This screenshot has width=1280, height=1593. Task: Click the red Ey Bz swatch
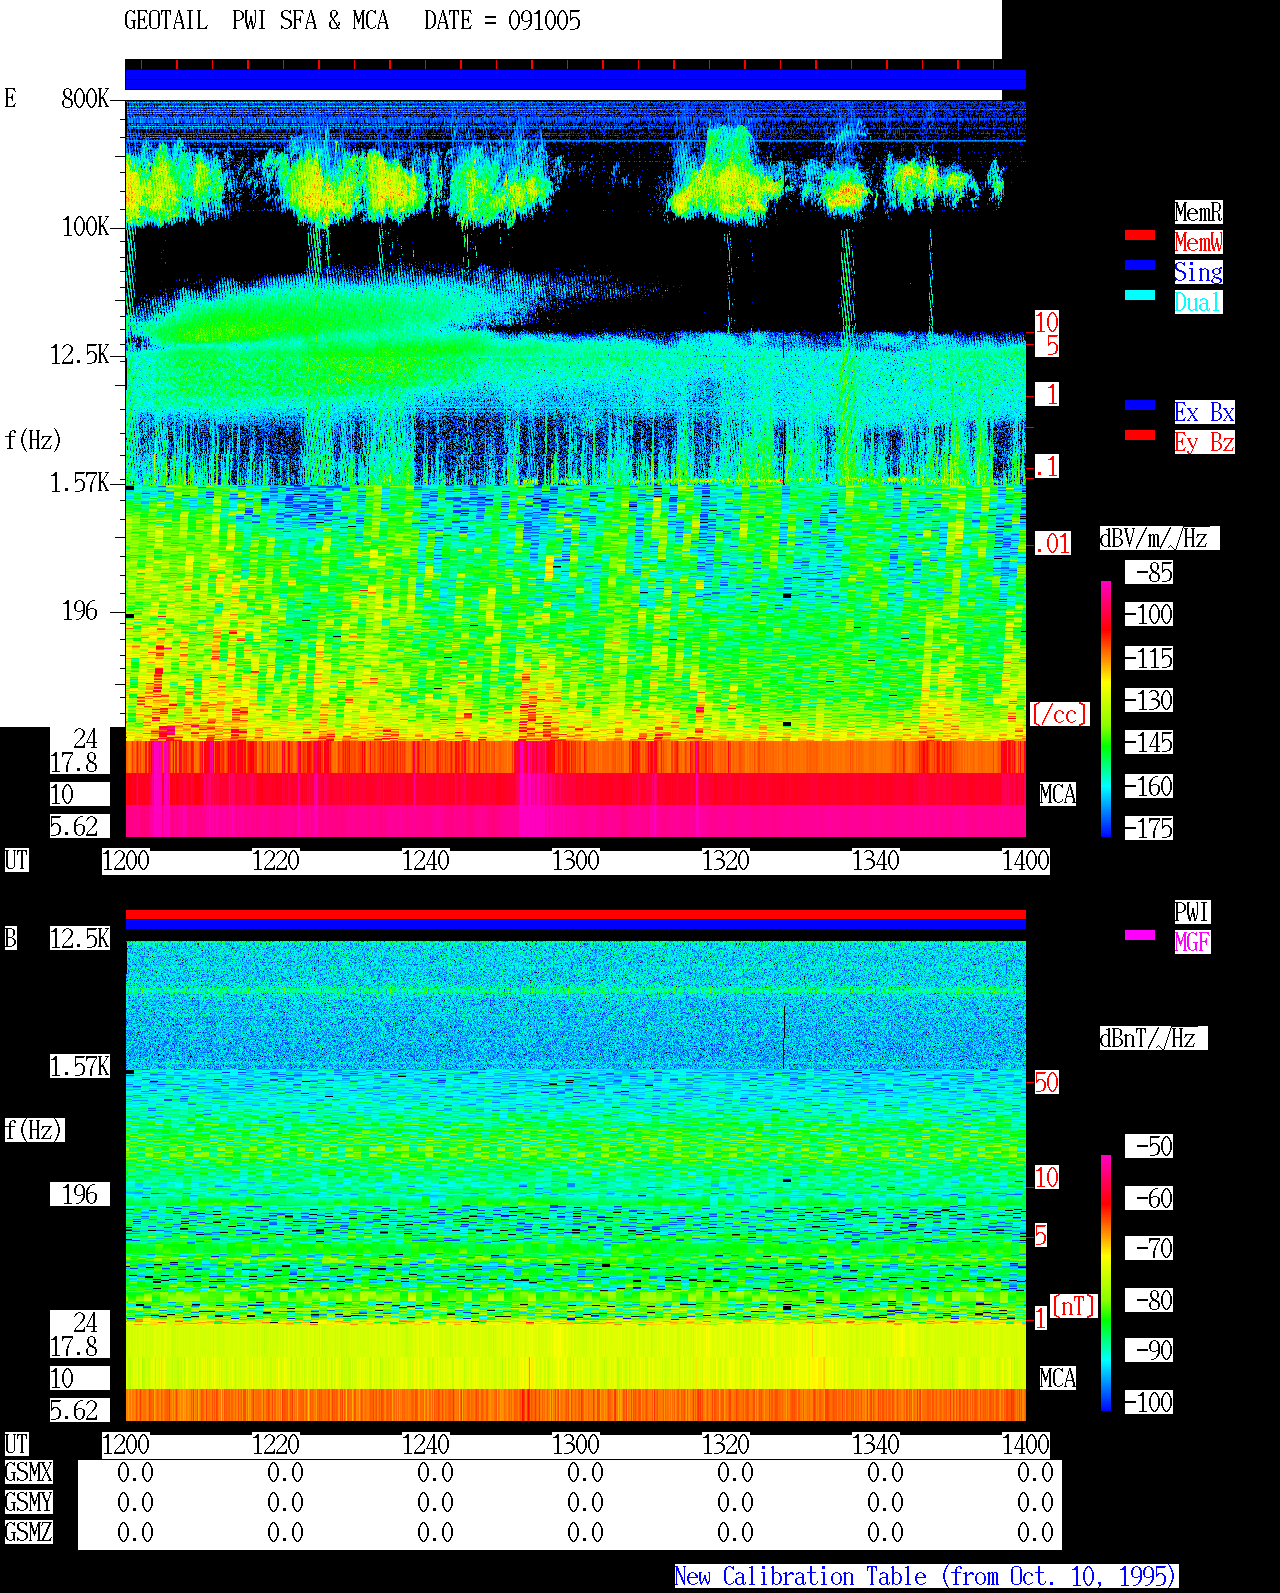coord(1140,435)
